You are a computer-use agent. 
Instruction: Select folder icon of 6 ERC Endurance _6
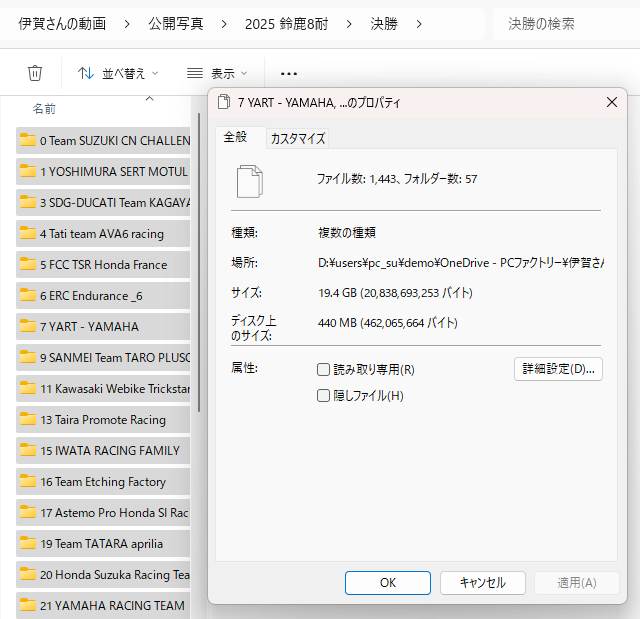click(x=28, y=295)
